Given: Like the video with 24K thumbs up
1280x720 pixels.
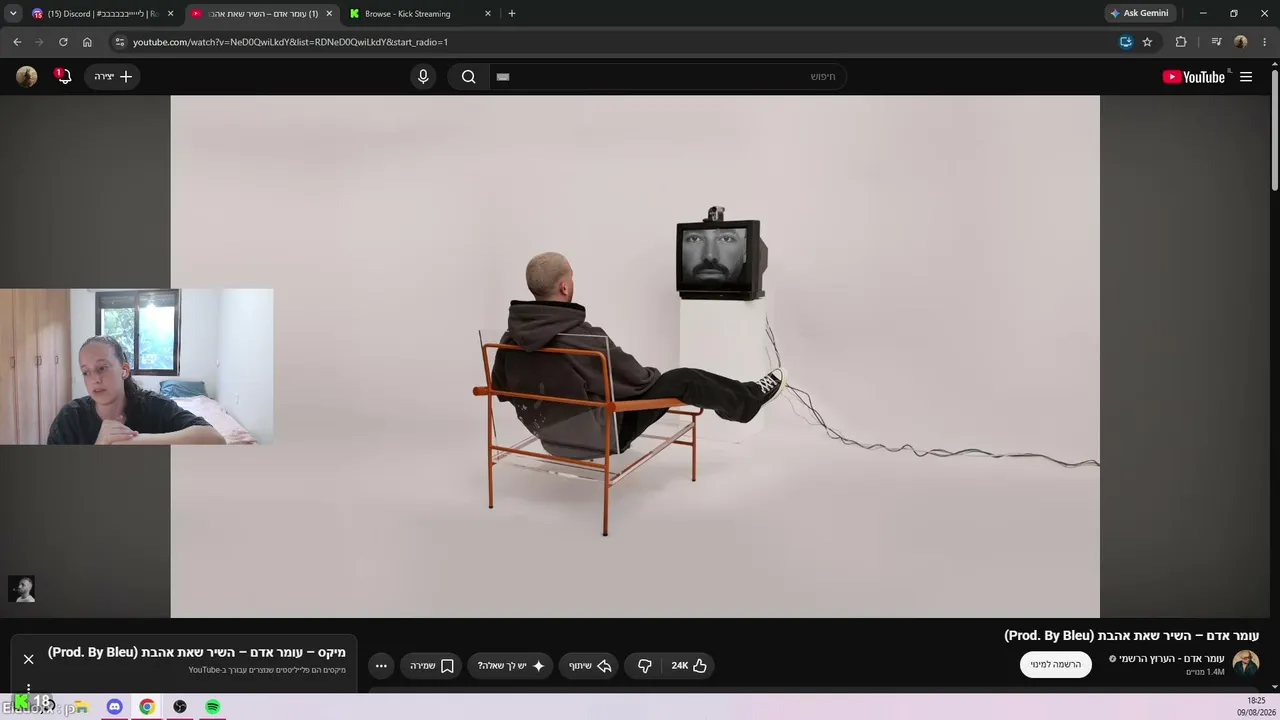Looking at the screenshot, I should [x=689, y=666].
